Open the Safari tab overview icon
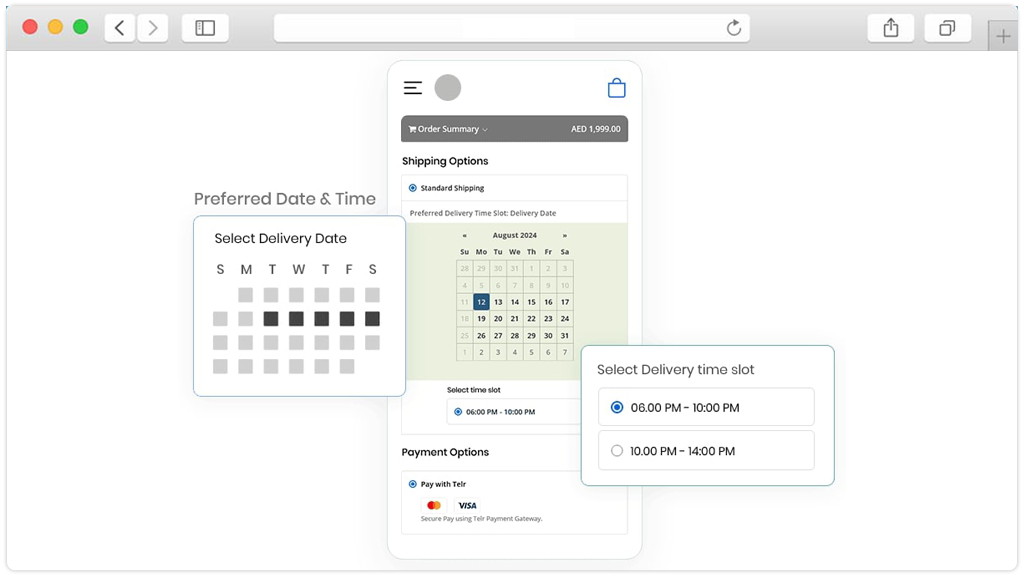This screenshot has height=576, width=1024. click(947, 27)
